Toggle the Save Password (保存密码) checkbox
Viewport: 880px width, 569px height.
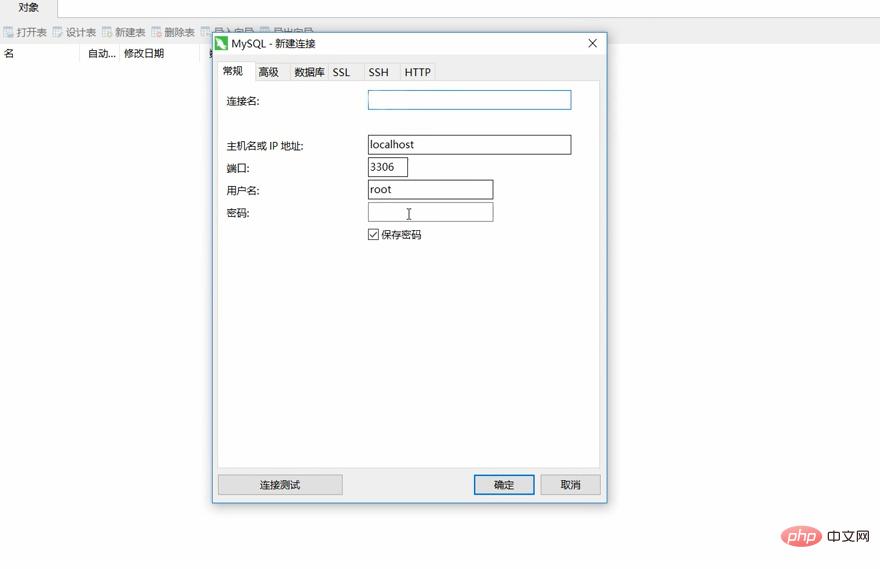[373, 235]
